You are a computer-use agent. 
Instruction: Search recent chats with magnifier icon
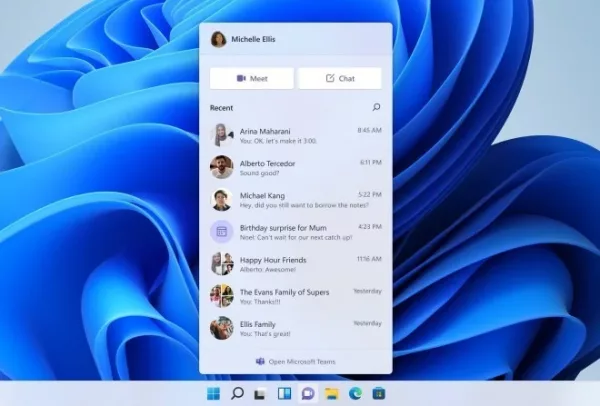click(x=377, y=107)
